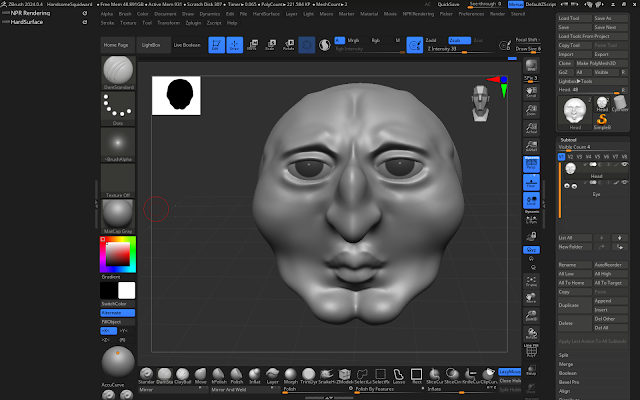
Task: Expand the Split section
Action: tap(564, 355)
